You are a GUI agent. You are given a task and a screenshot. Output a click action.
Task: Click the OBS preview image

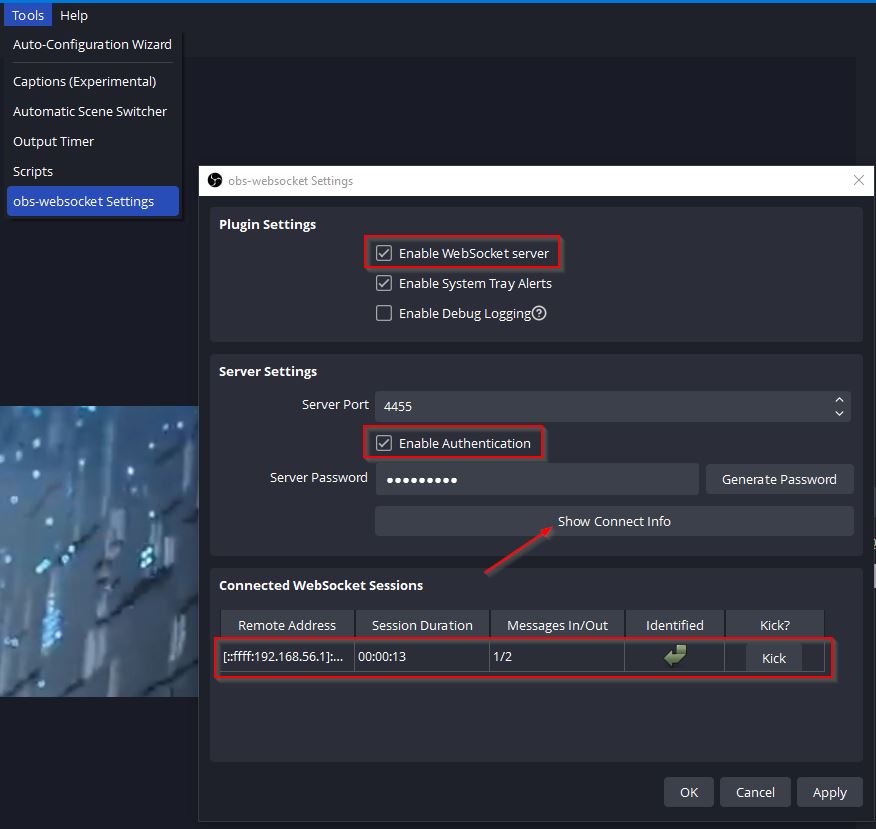(99, 551)
